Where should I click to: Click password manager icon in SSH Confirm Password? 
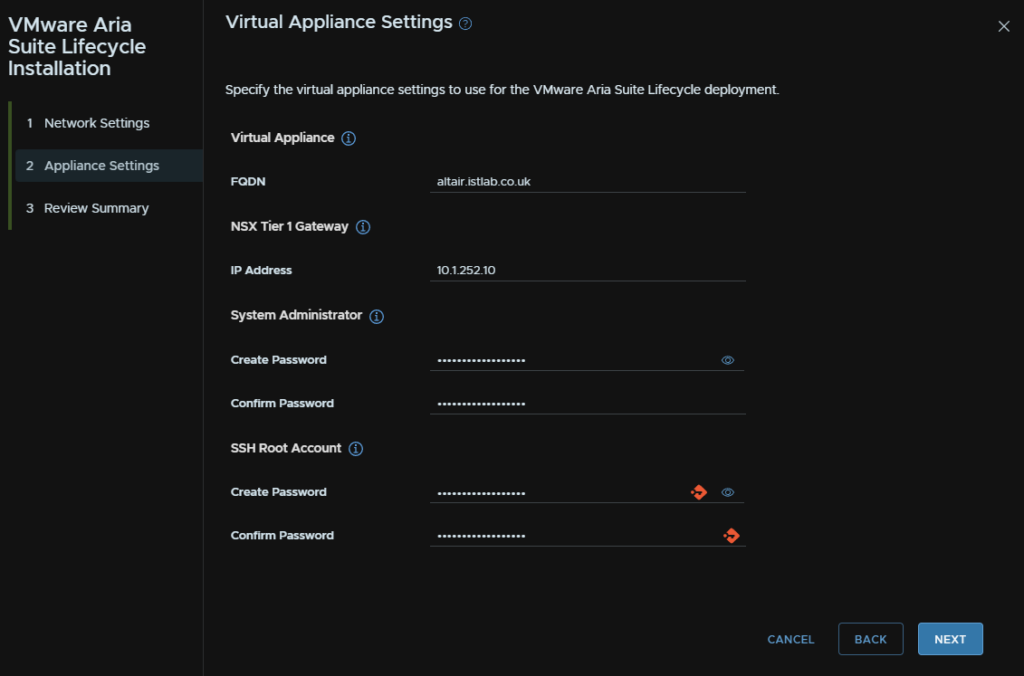[x=731, y=536]
